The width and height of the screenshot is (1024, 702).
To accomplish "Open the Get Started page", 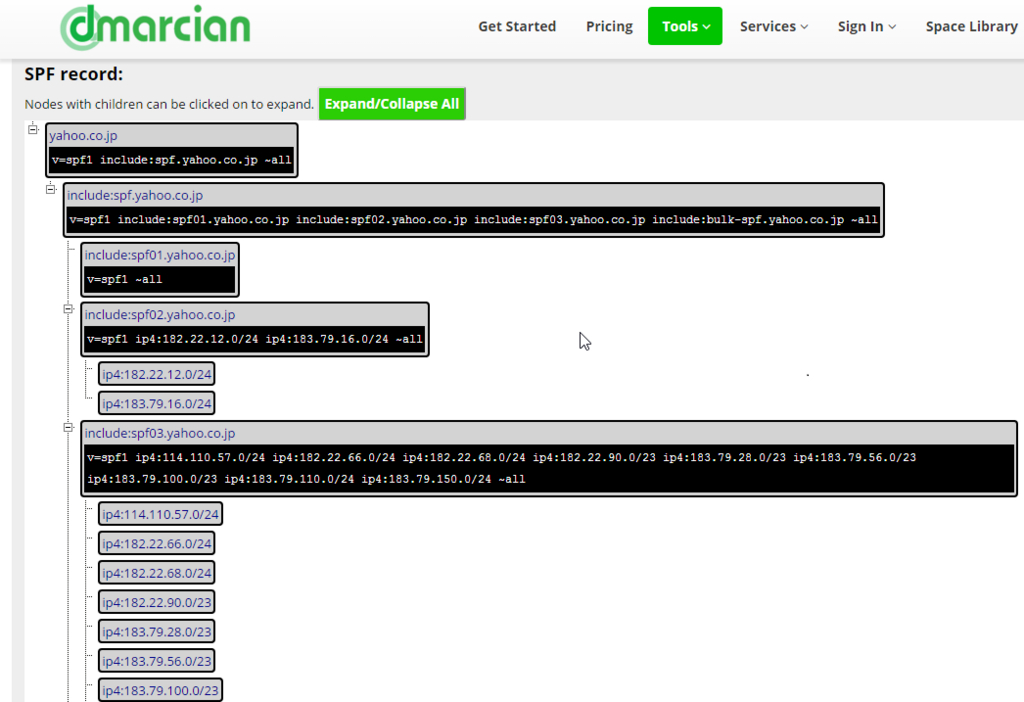I will pyautogui.click(x=517, y=26).
